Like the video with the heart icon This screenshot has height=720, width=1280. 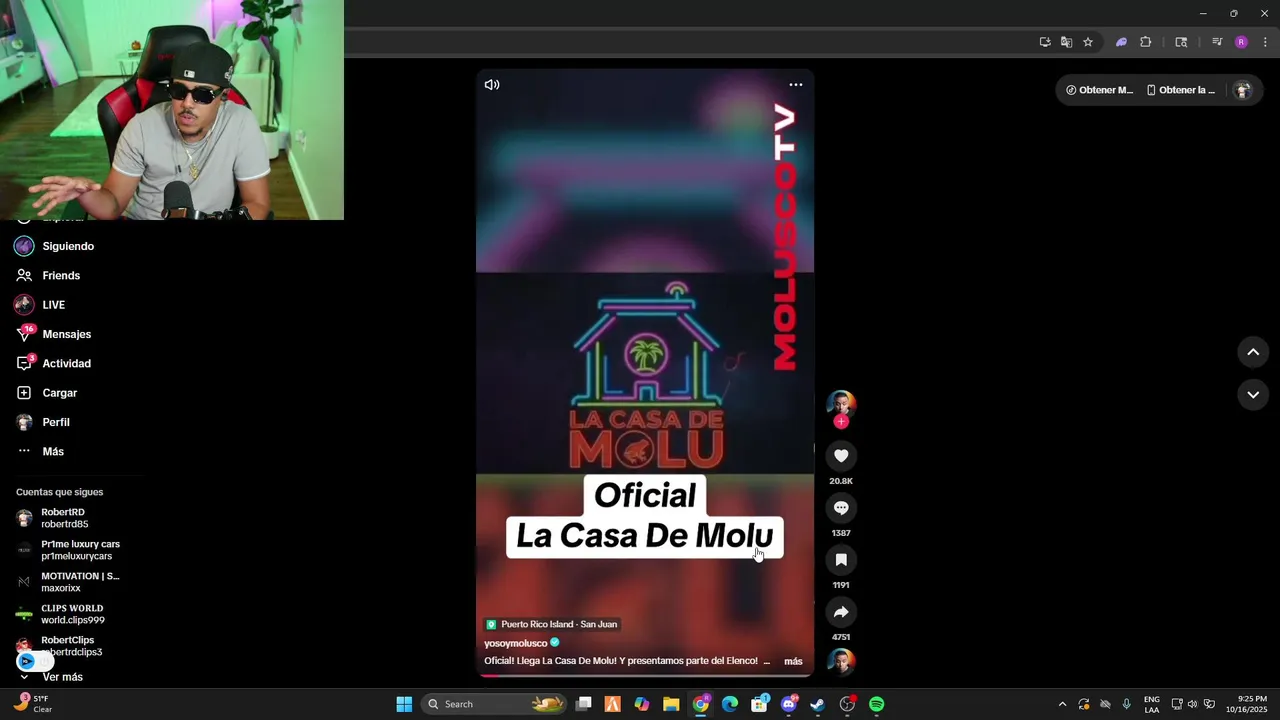coord(841,456)
